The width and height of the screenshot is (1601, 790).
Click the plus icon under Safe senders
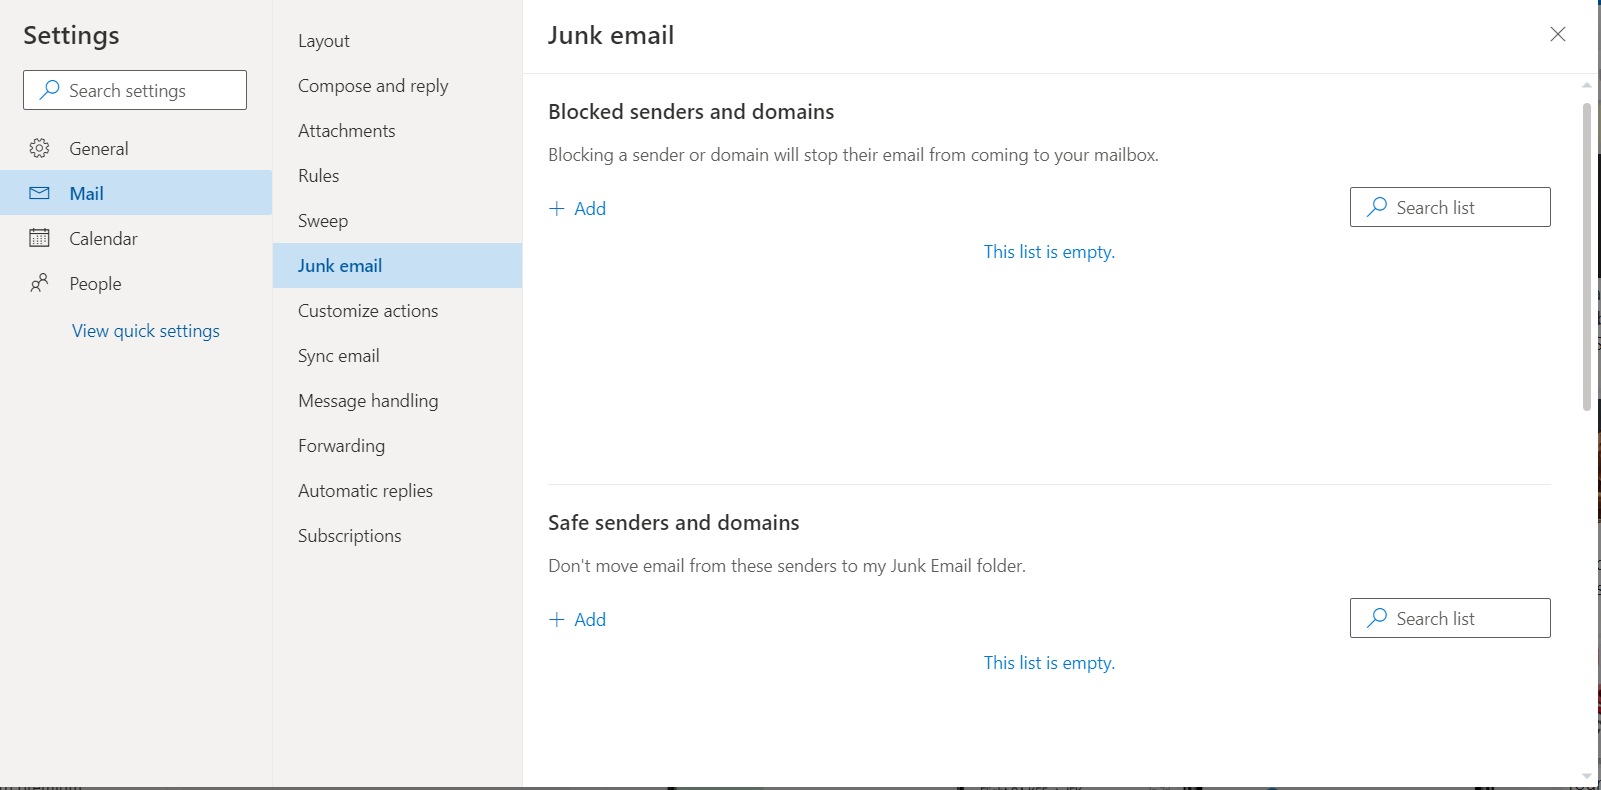point(557,619)
